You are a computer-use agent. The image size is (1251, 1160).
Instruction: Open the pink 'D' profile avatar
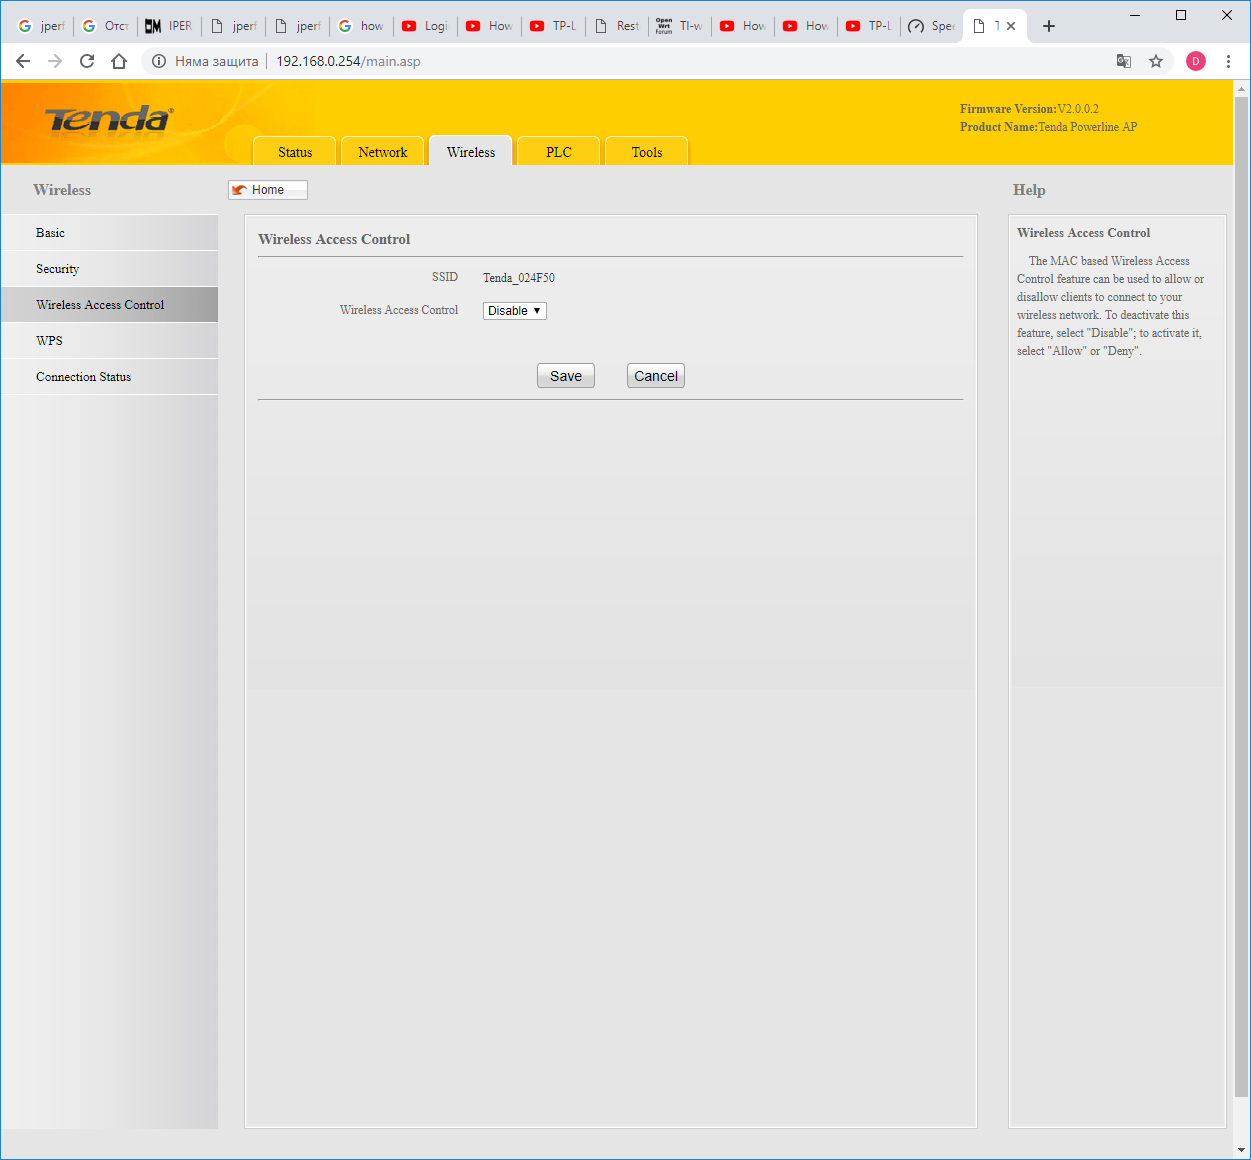click(1196, 61)
